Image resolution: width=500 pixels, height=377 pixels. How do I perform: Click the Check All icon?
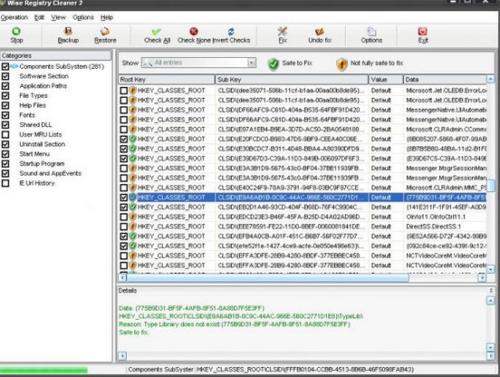coord(156,31)
